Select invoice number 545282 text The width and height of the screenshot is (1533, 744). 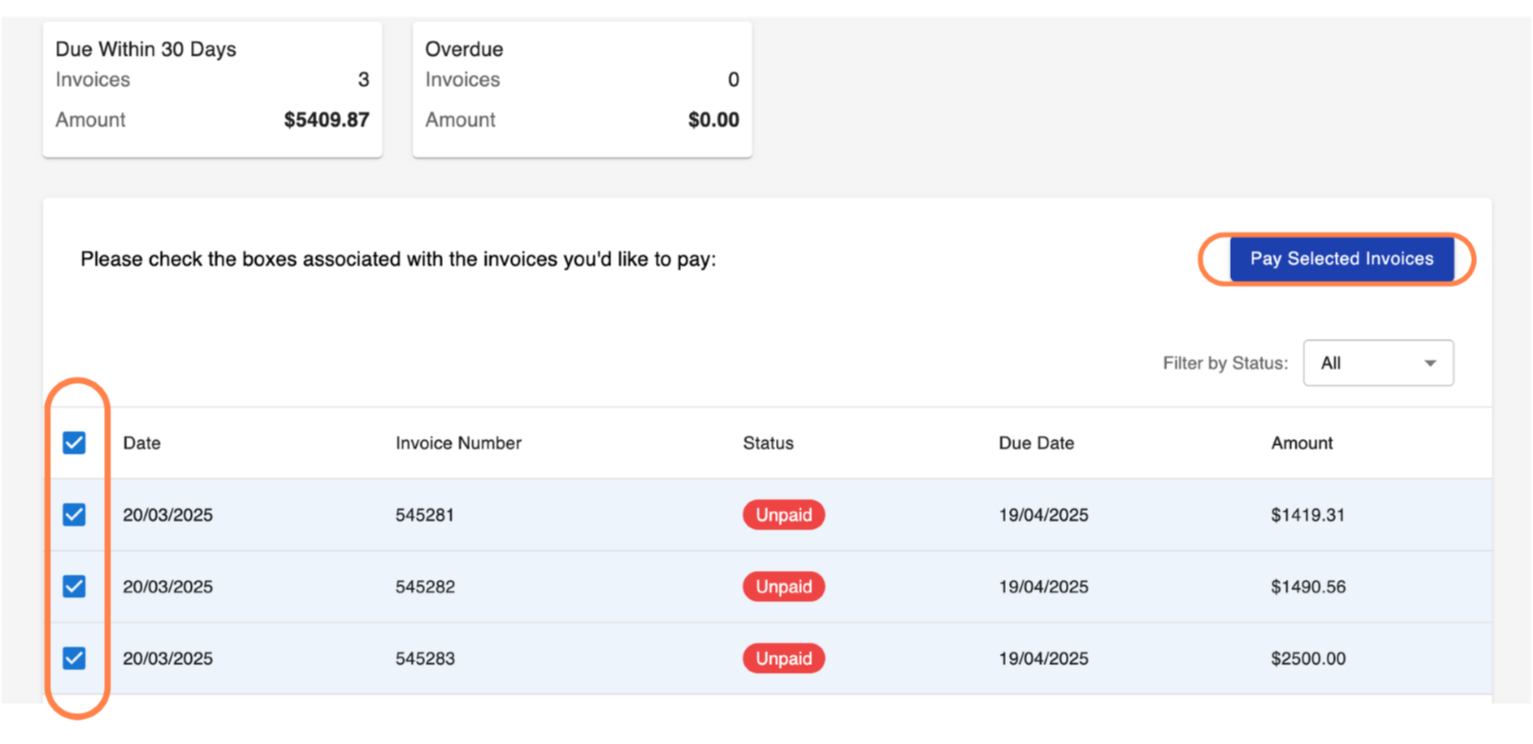(425, 587)
